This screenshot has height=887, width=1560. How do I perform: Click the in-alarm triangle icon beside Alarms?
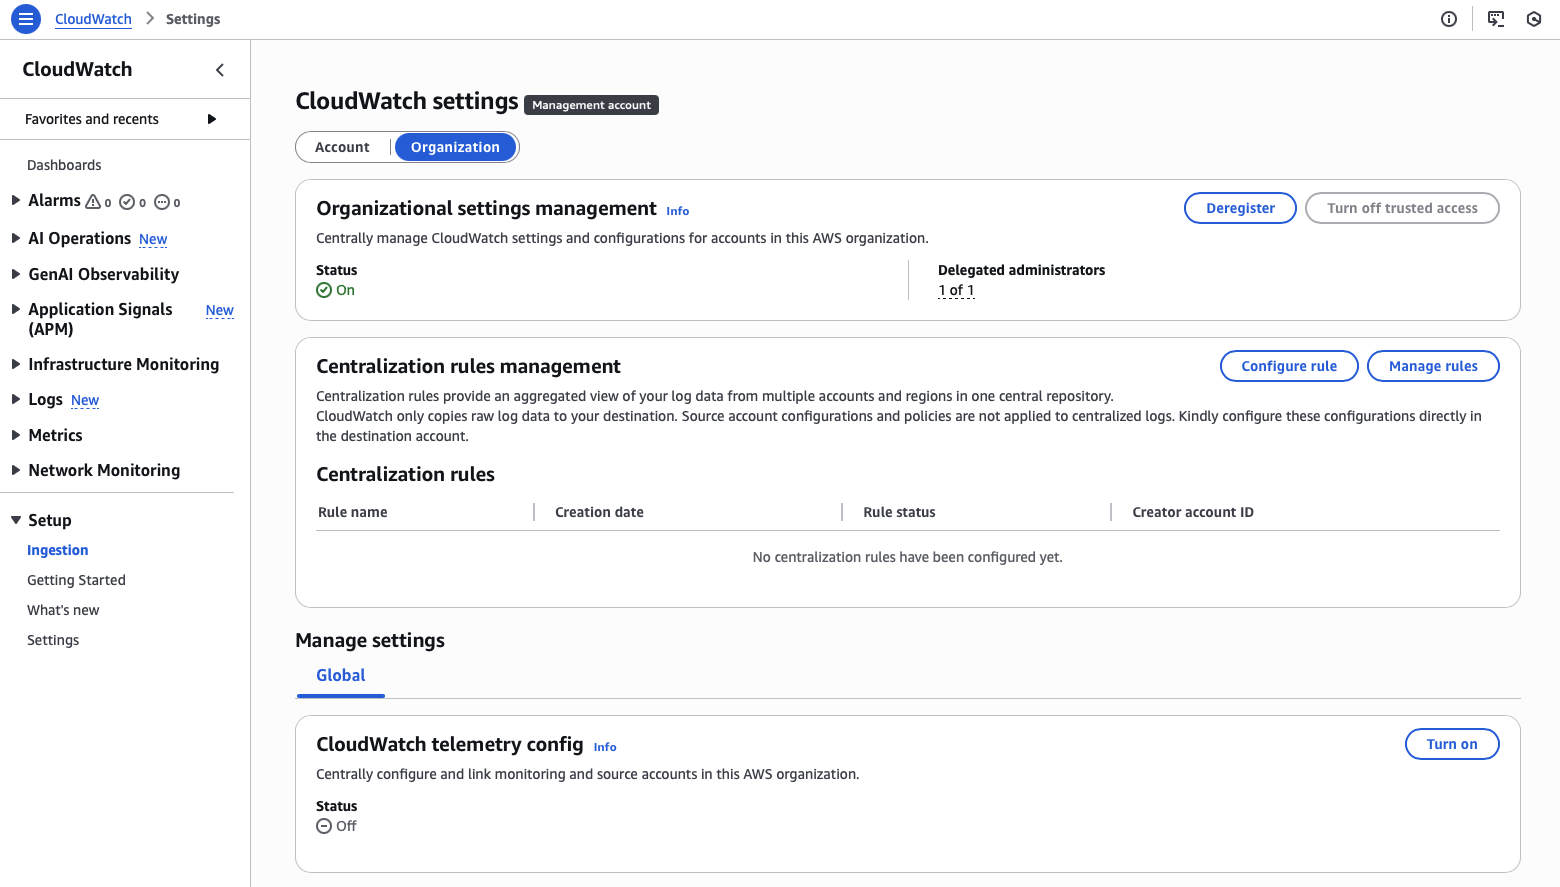tap(93, 202)
